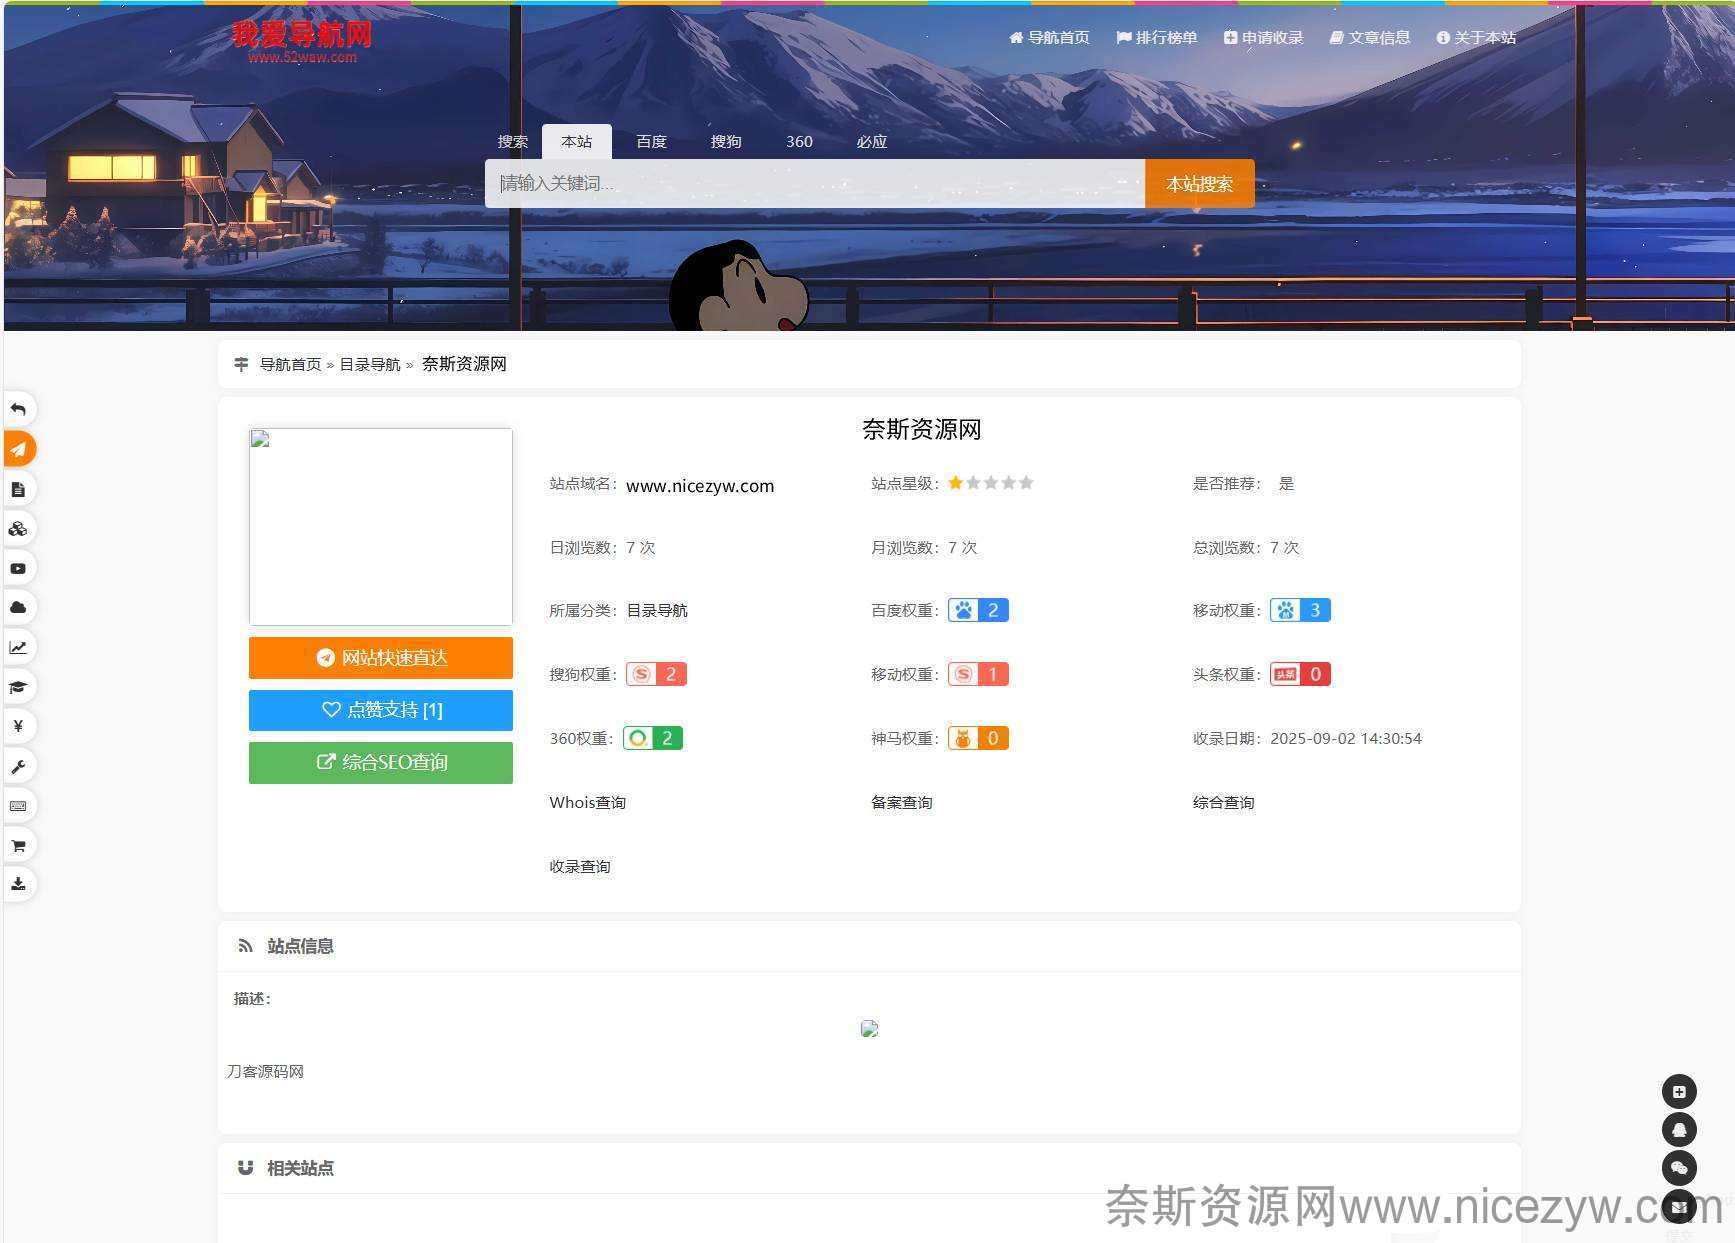Viewport: 1735px width, 1243px height.
Task: Click the download icon in left sidebar
Action: click(x=18, y=884)
